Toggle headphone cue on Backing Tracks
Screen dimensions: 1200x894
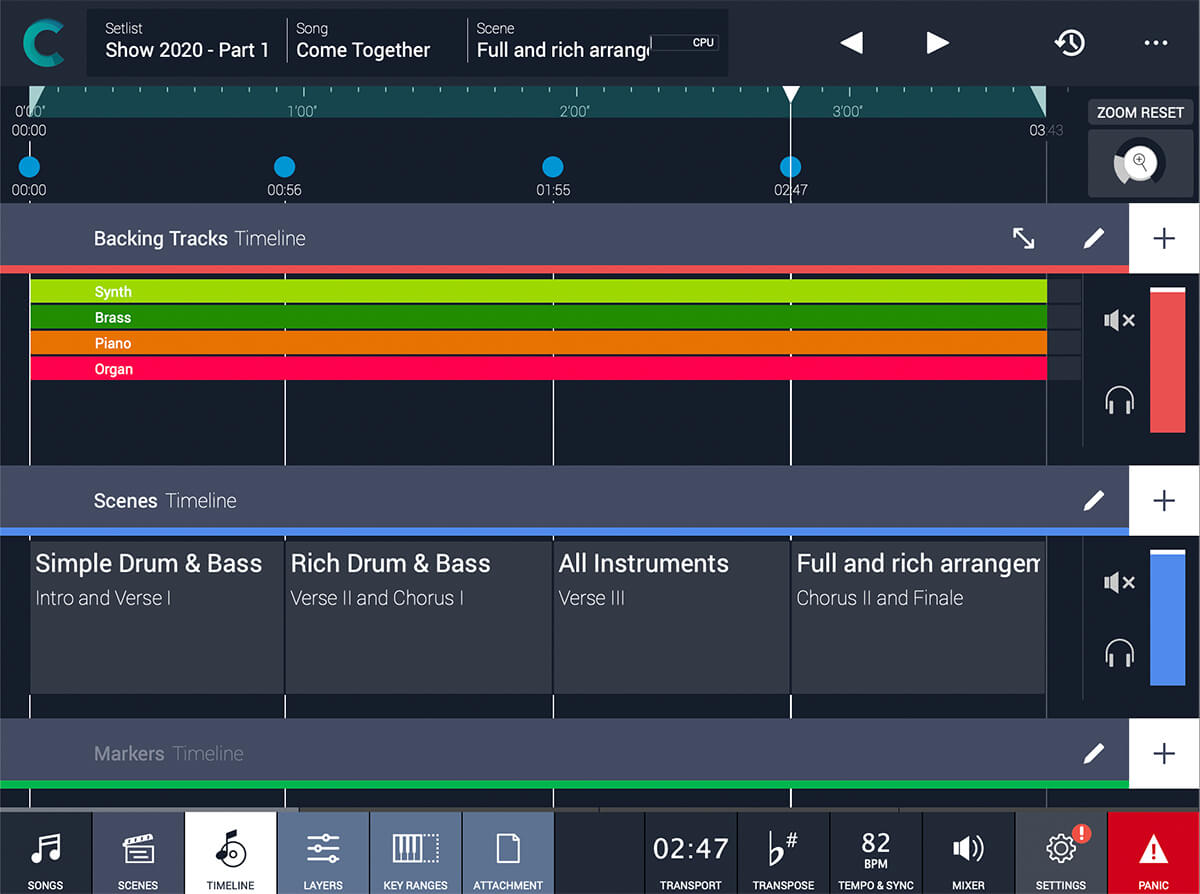click(x=1120, y=400)
